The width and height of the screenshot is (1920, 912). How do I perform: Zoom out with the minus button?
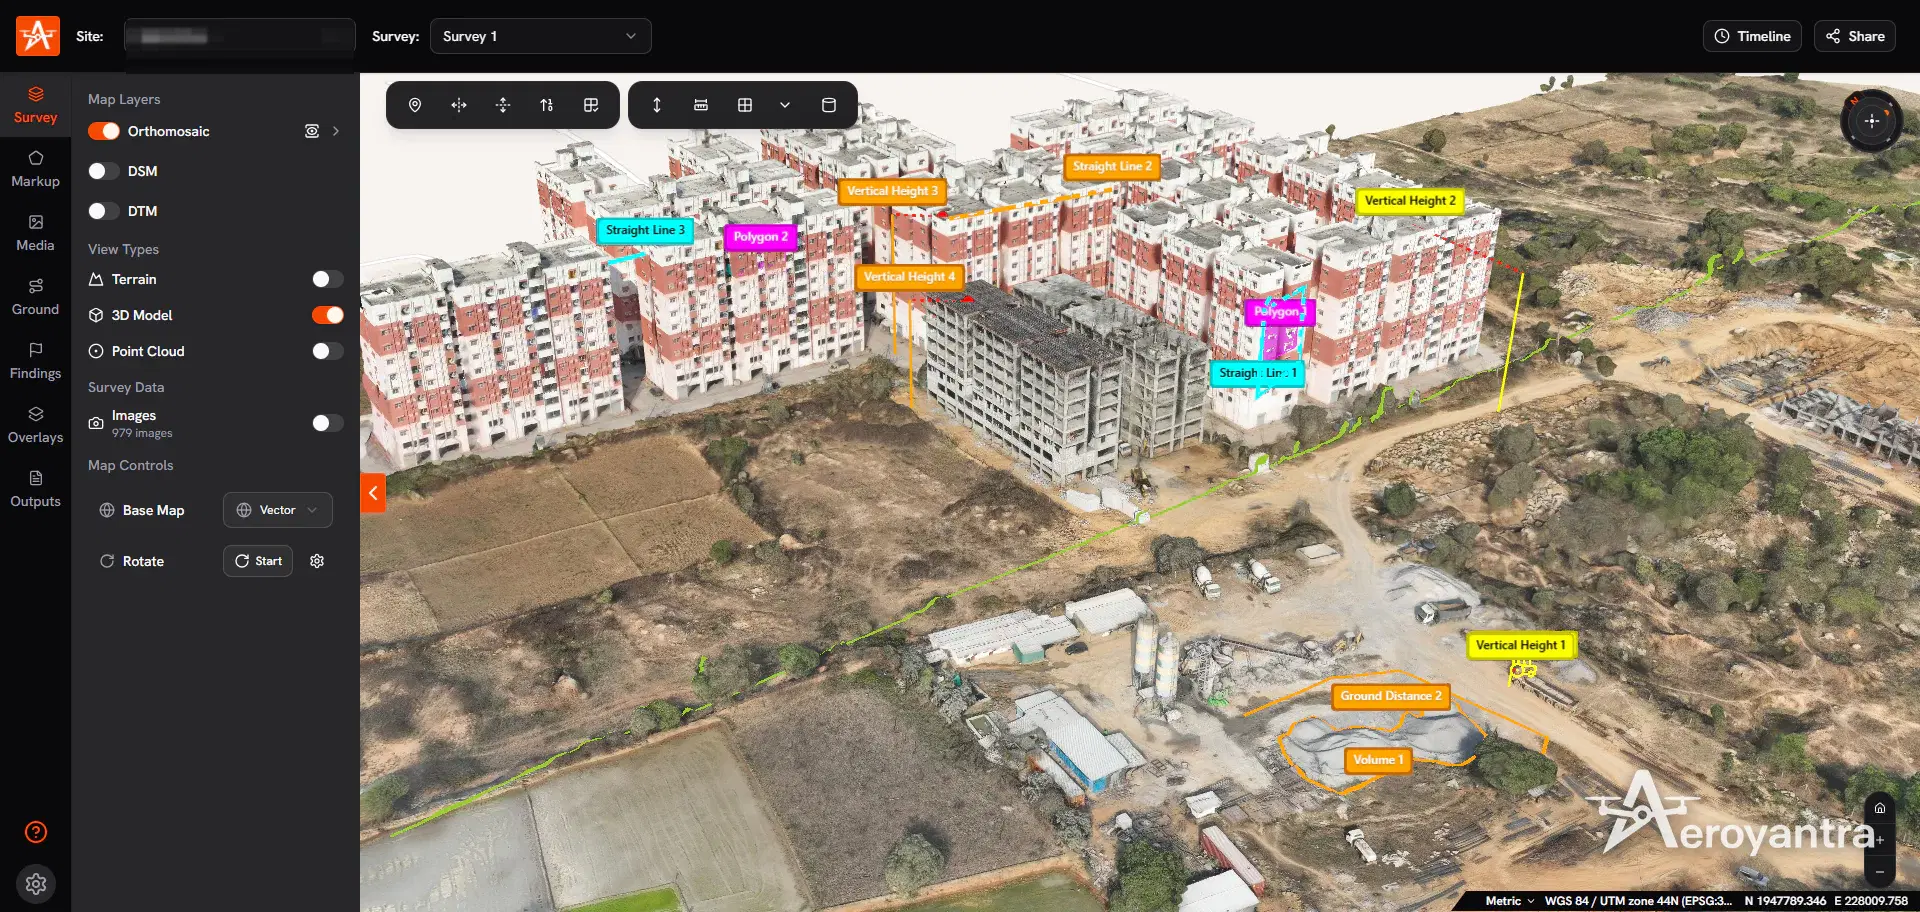pos(1880,872)
